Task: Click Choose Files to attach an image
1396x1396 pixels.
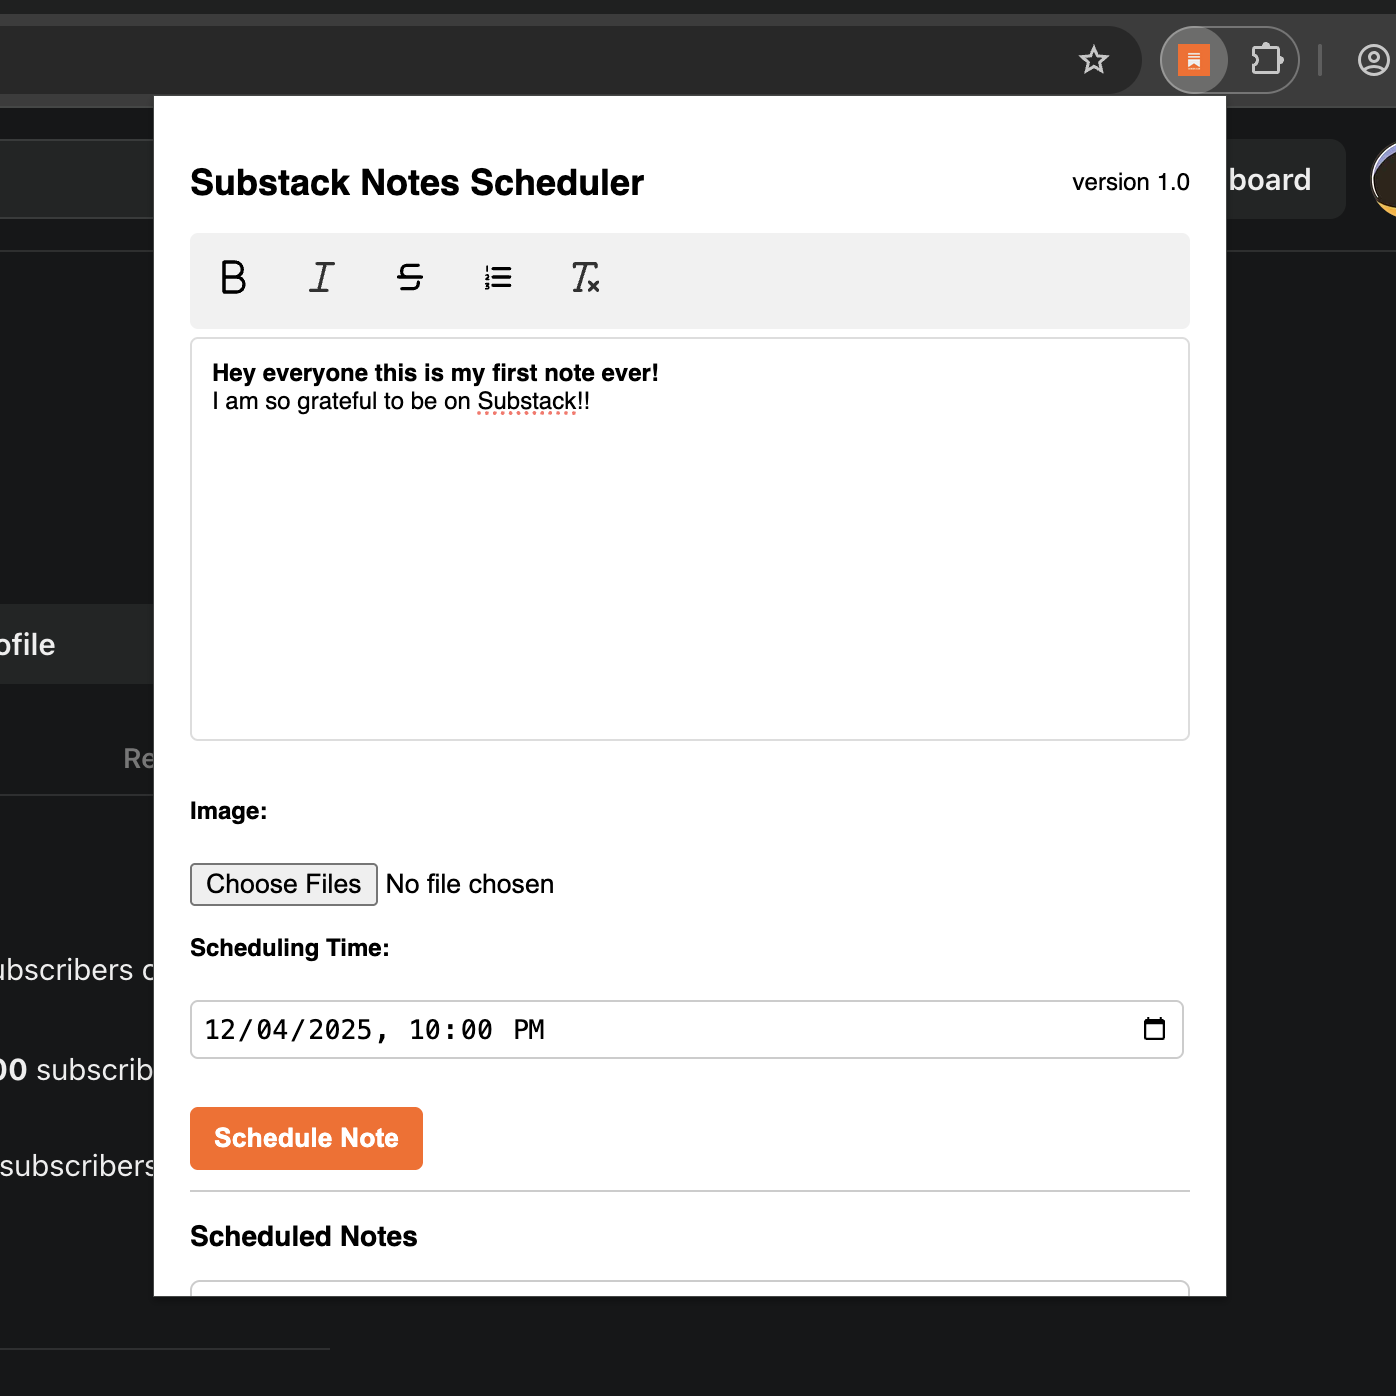Action: [283, 884]
